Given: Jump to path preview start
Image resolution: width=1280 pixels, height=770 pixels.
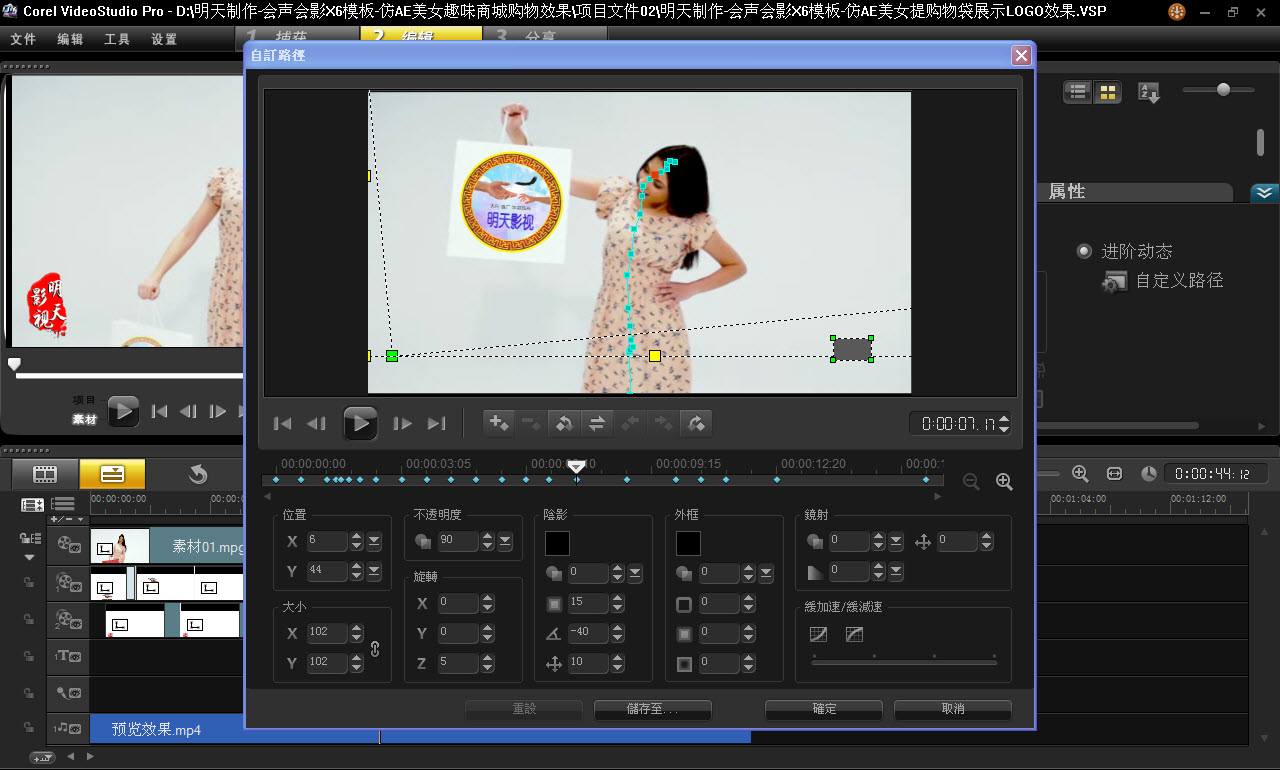Looking at the screenshot, I should click(x=283, y=423).
